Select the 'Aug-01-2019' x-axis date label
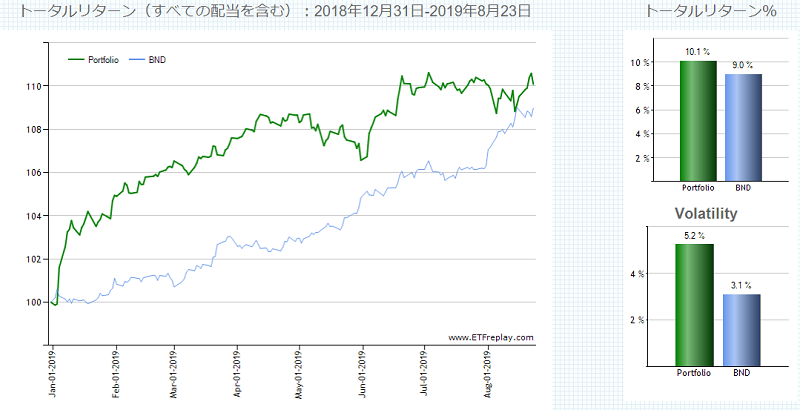Viewport: 800px width, 410px height. [x=488, y=376]
